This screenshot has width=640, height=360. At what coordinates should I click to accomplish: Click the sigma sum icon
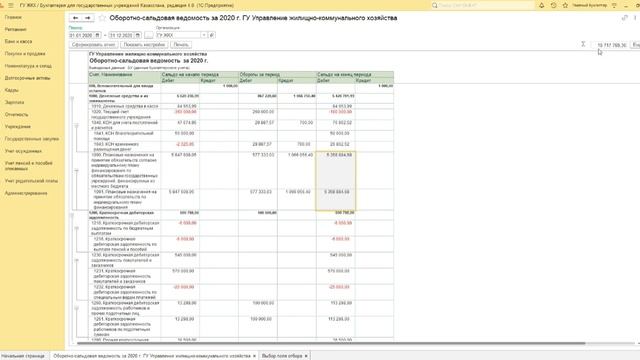click(583, 44)
